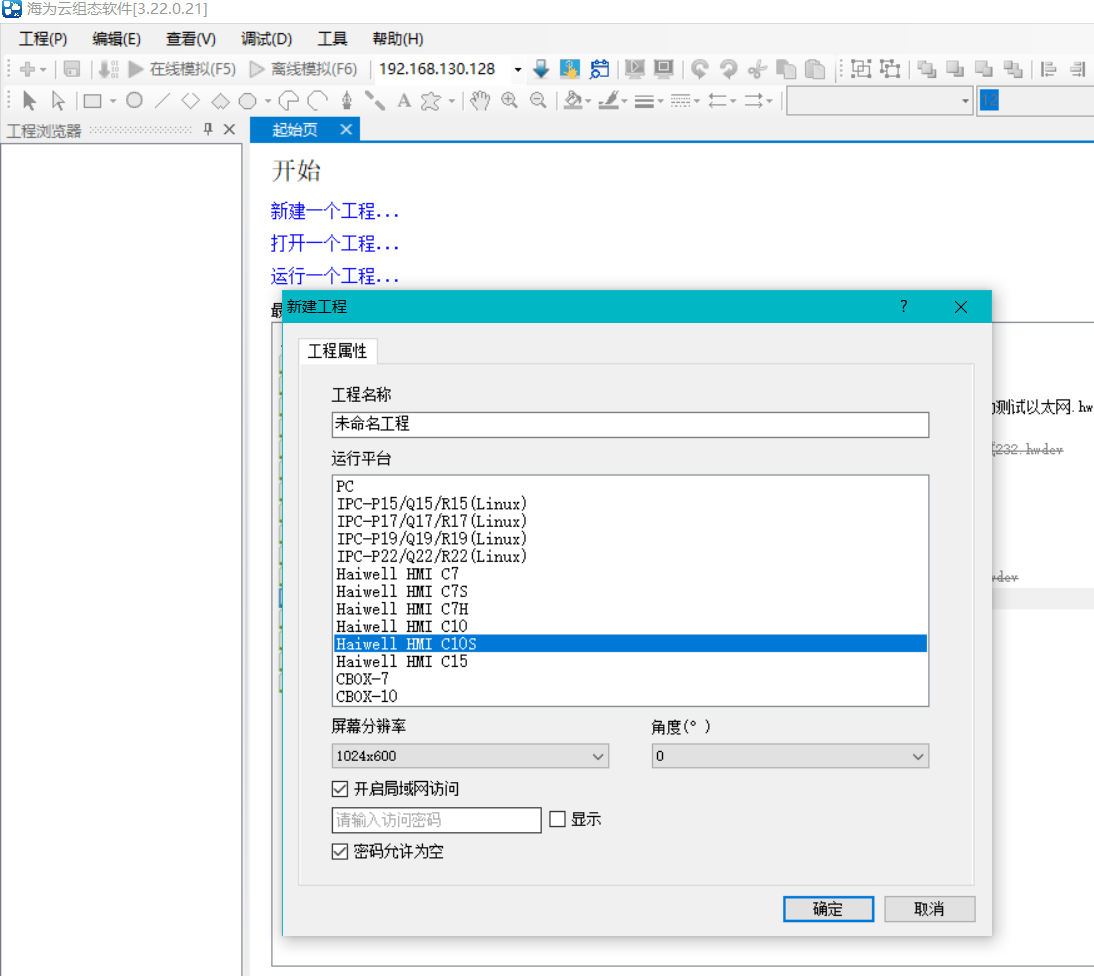Select the hand pan tool
1094x976 pixels.
pyautogui.click(x=479, y=101)
